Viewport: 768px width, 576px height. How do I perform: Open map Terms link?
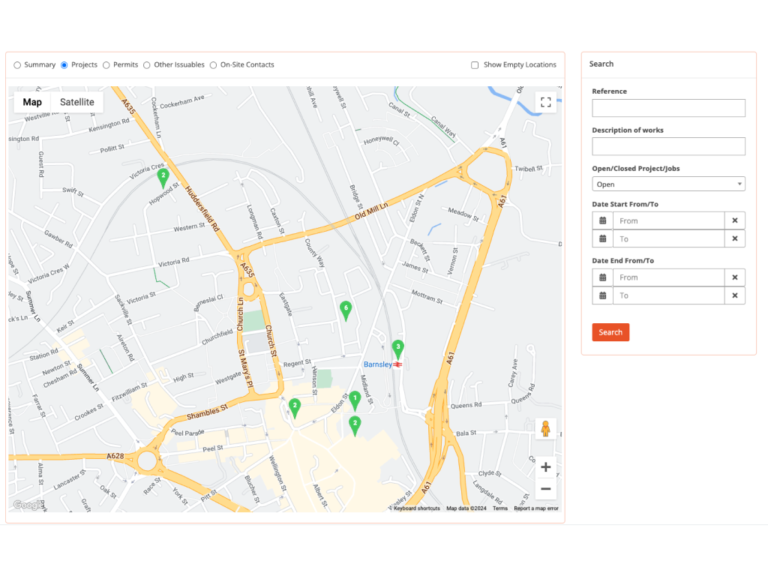500,508
